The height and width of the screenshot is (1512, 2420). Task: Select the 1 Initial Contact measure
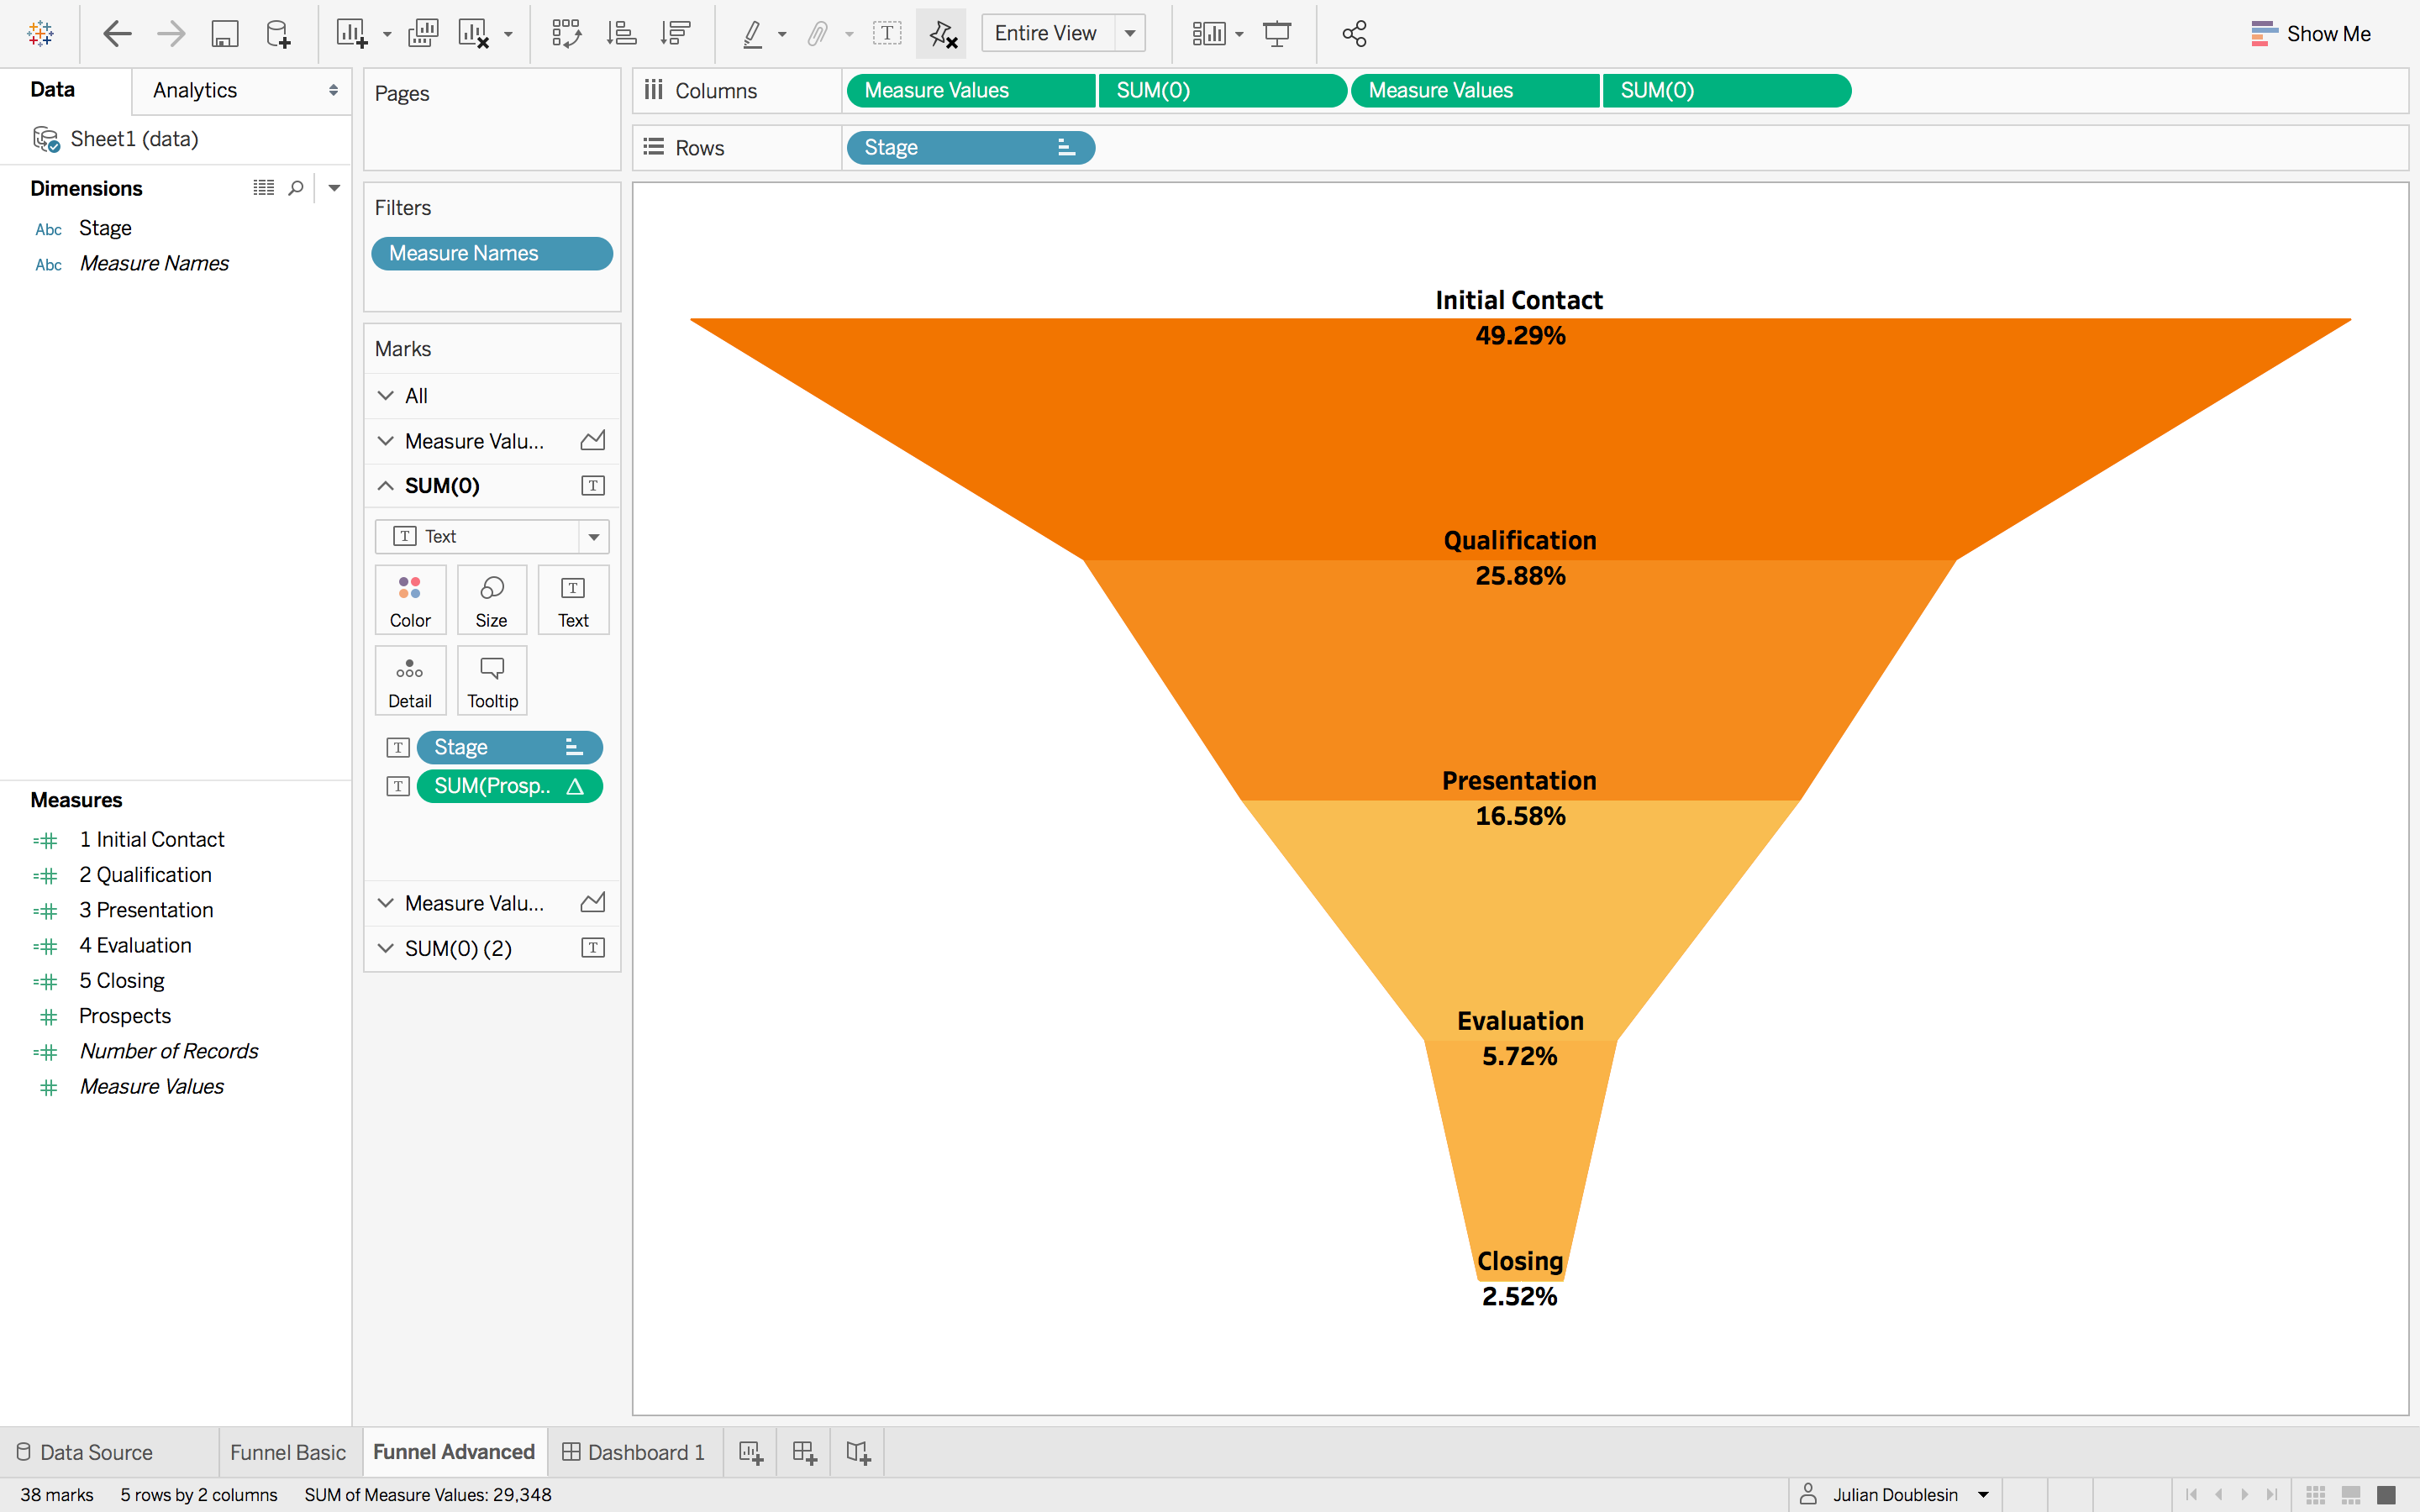[x=151, y=840]
